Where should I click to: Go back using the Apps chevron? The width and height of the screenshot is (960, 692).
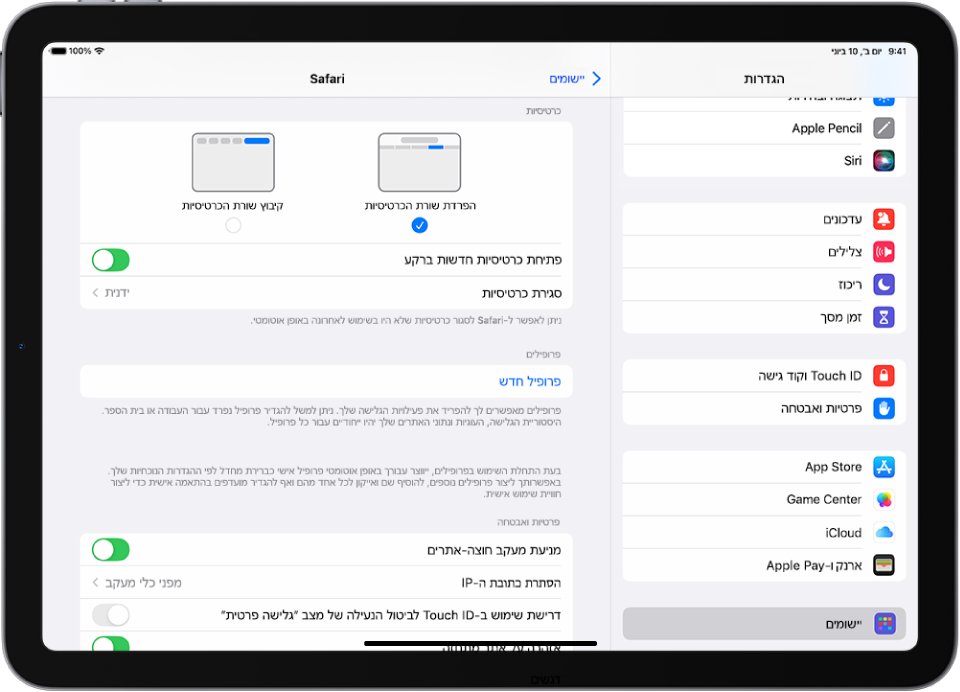[595, 78]
